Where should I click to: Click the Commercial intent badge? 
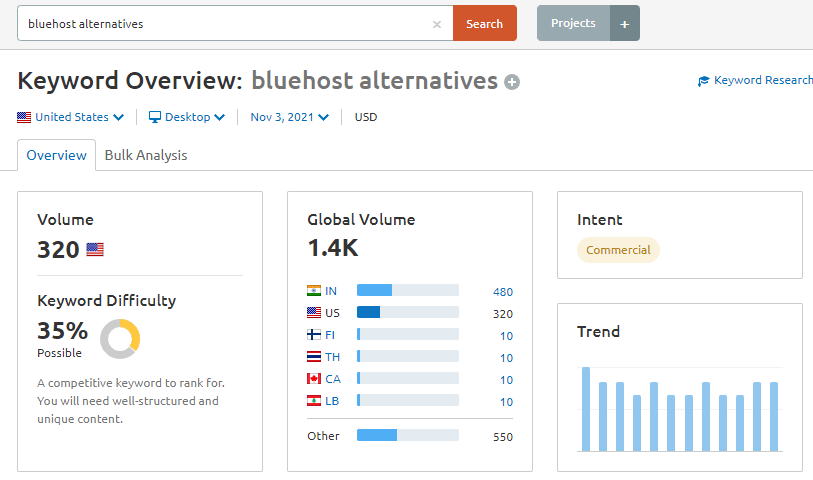tap(618, 250)
